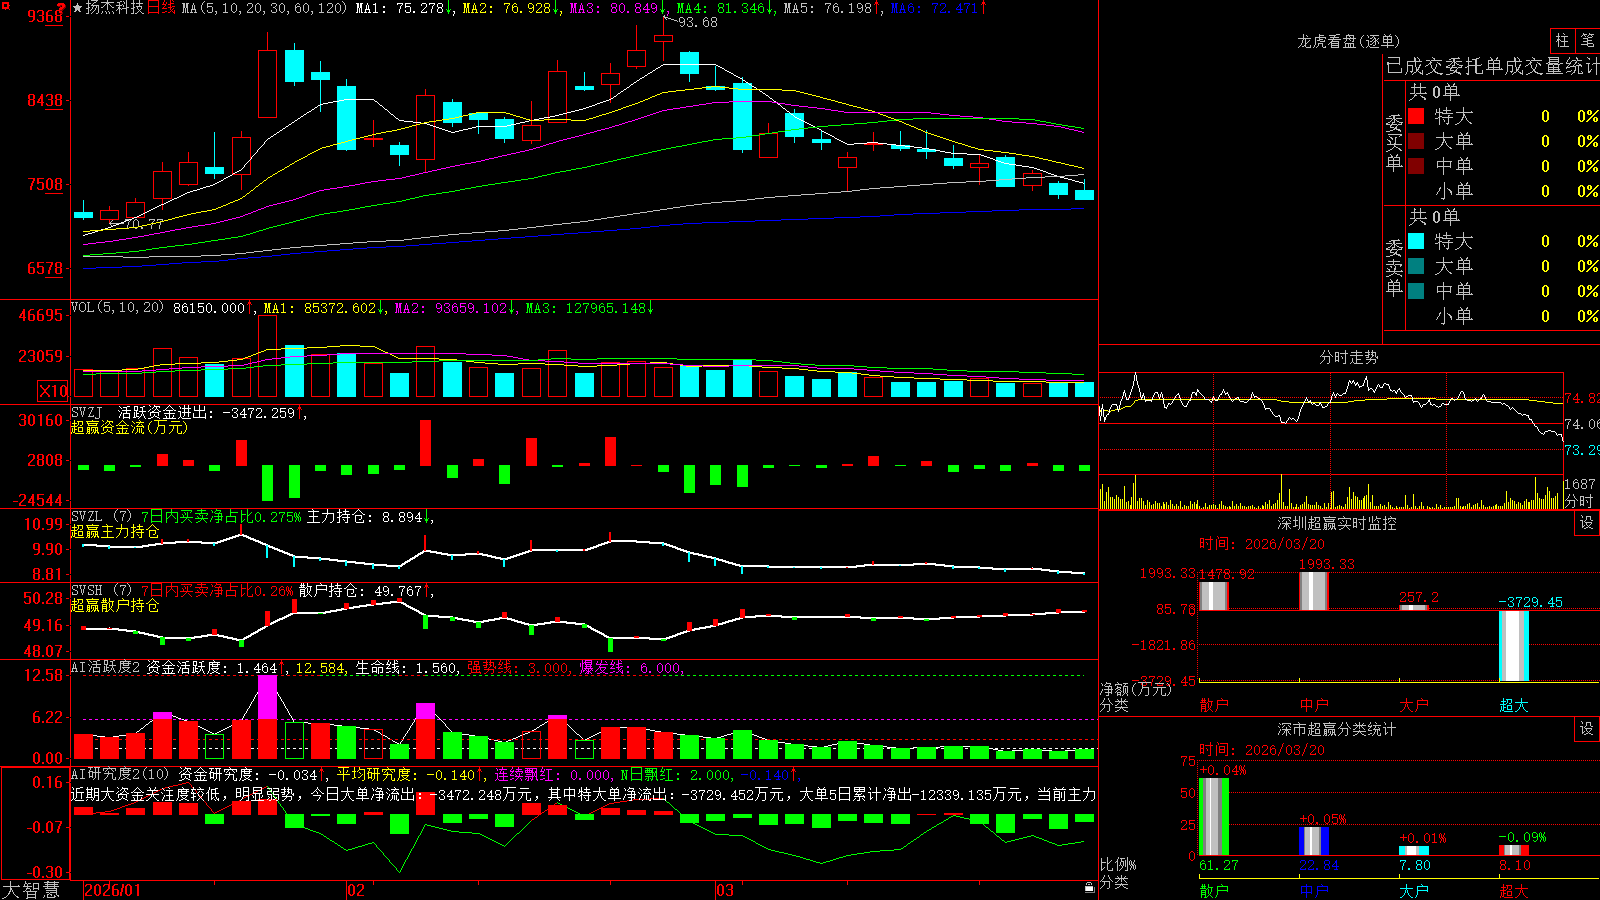The width and height of the screenshot is (1600, 900).
Task: Click the VOL(5,10,20) indicator label
Action: (x=118, y=308)
